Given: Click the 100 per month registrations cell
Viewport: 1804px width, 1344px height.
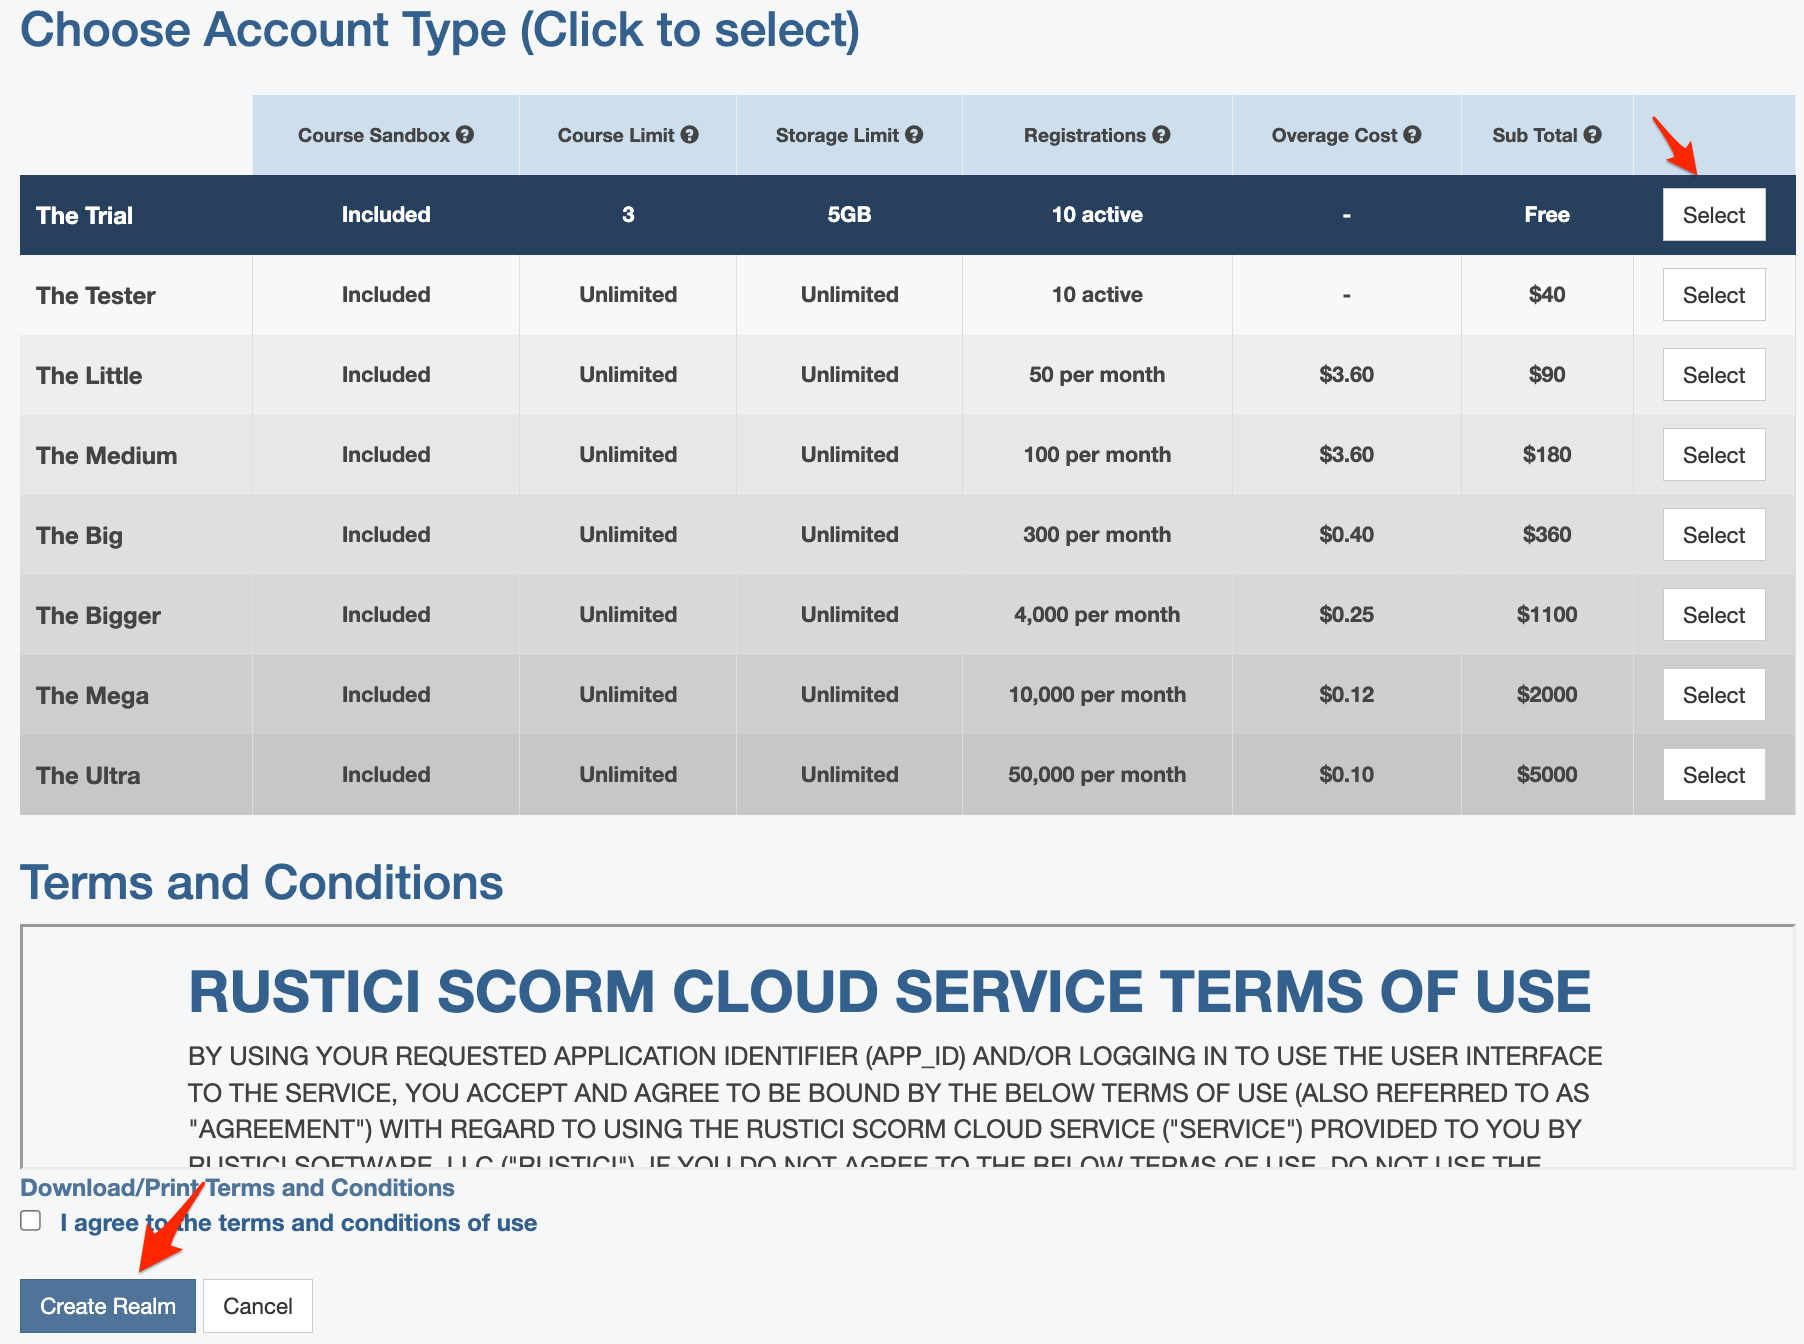Looking at the screenshot, I should click(1097, 455).
